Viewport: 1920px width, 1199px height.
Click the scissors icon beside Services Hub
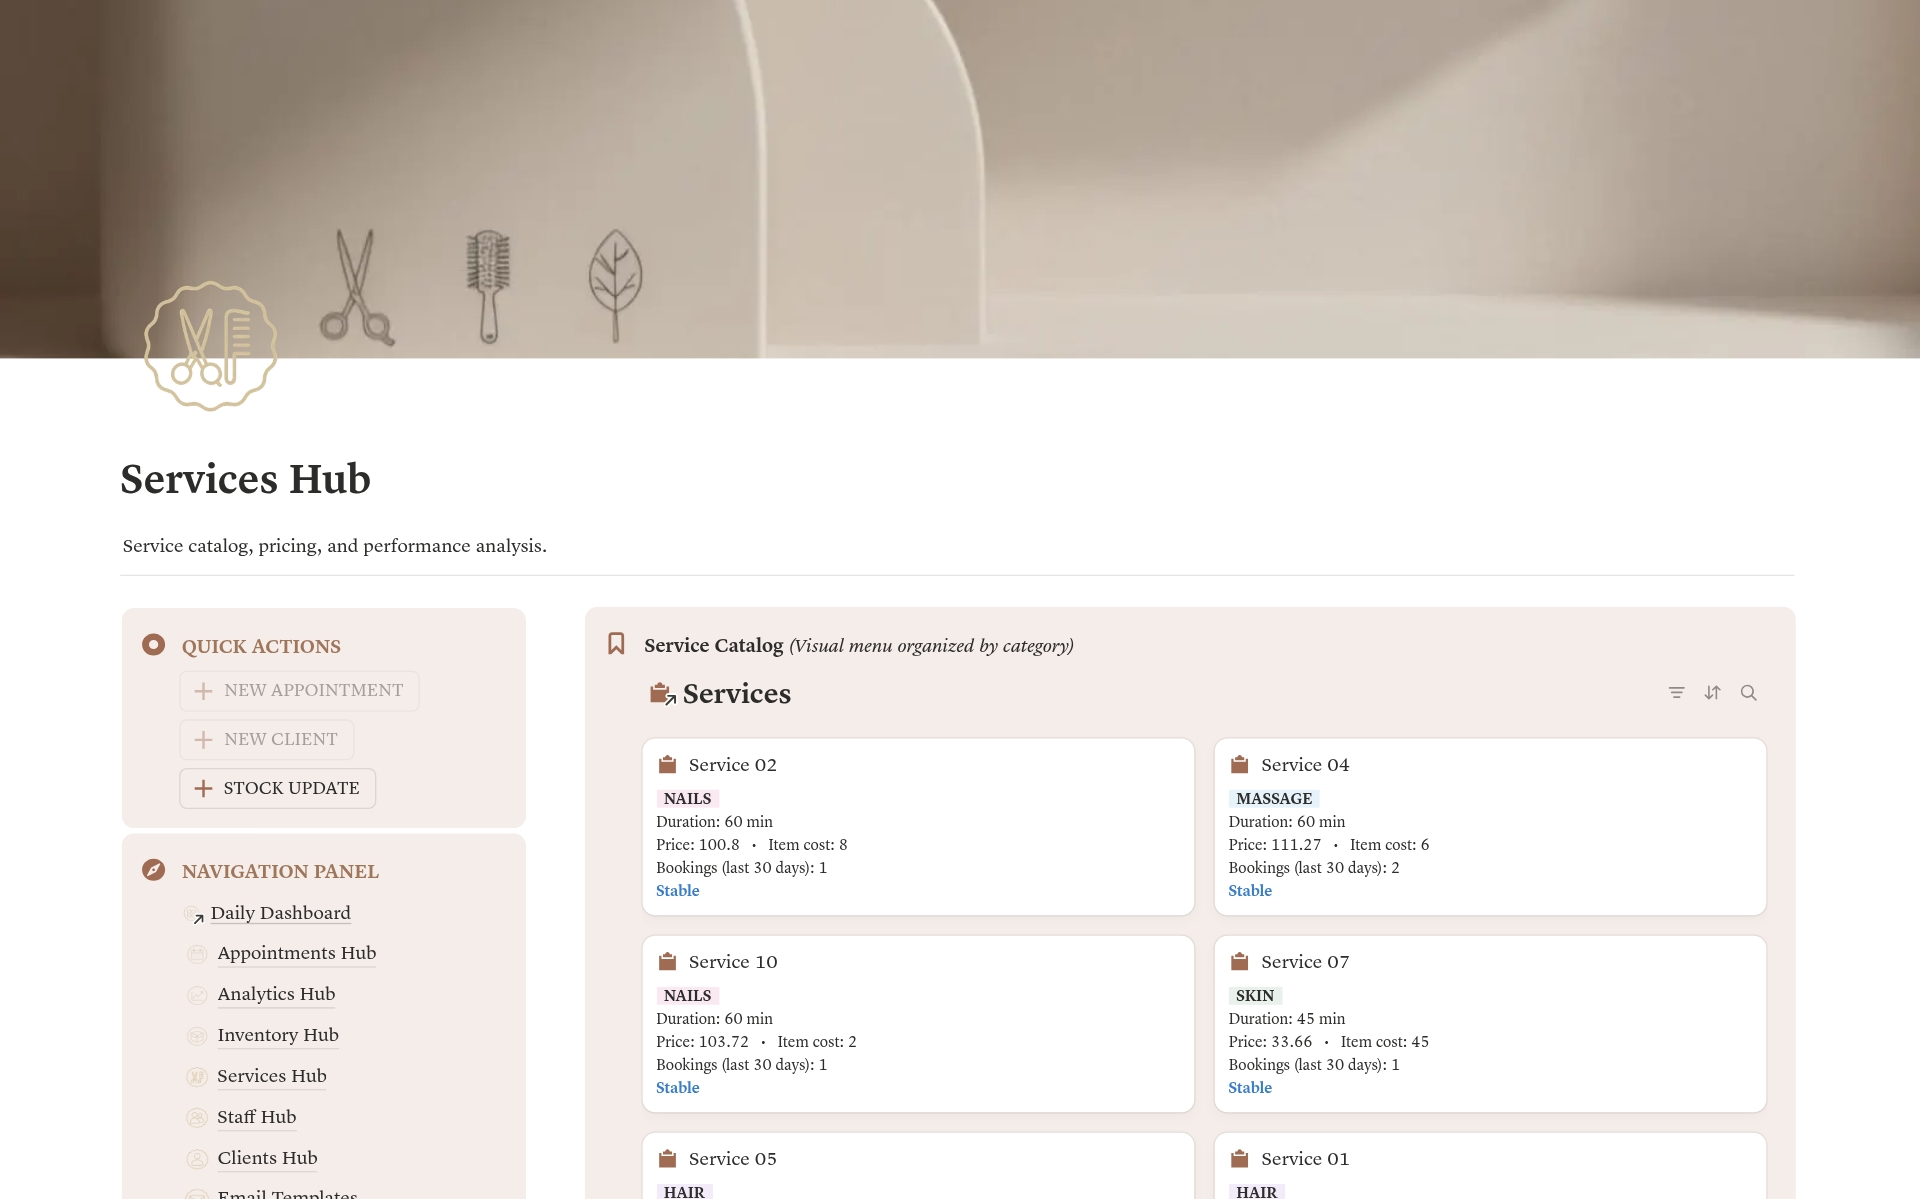point(196,1077)
